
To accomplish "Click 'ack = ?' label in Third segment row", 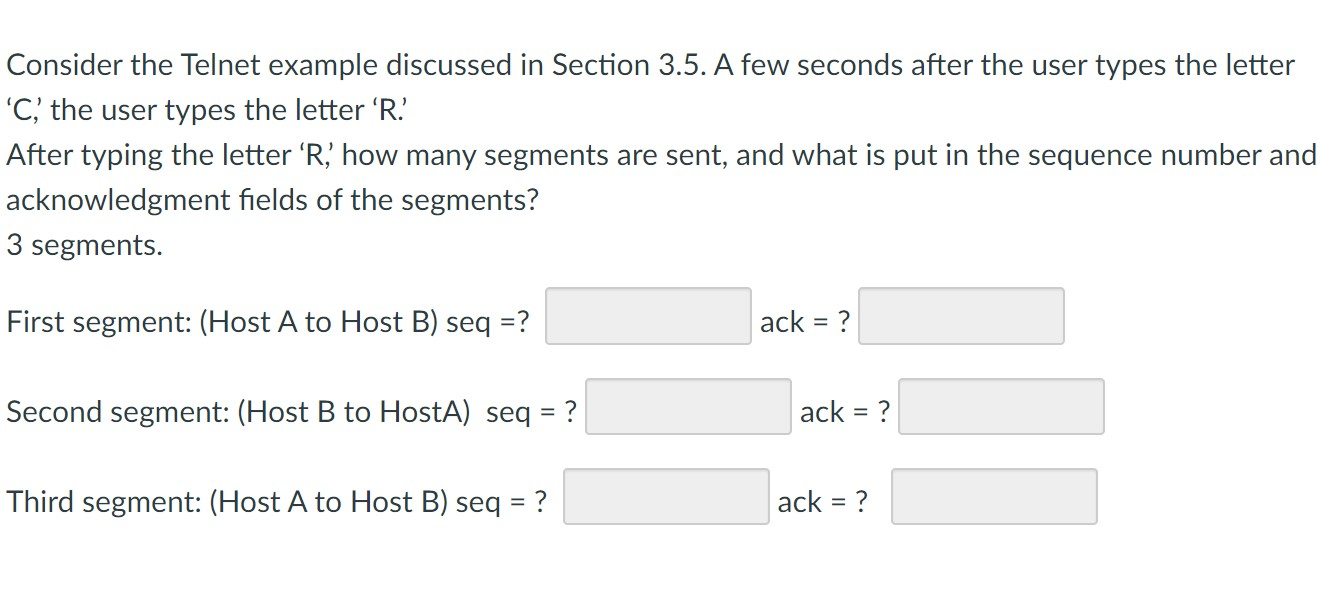I will click(x=823, y=502).
